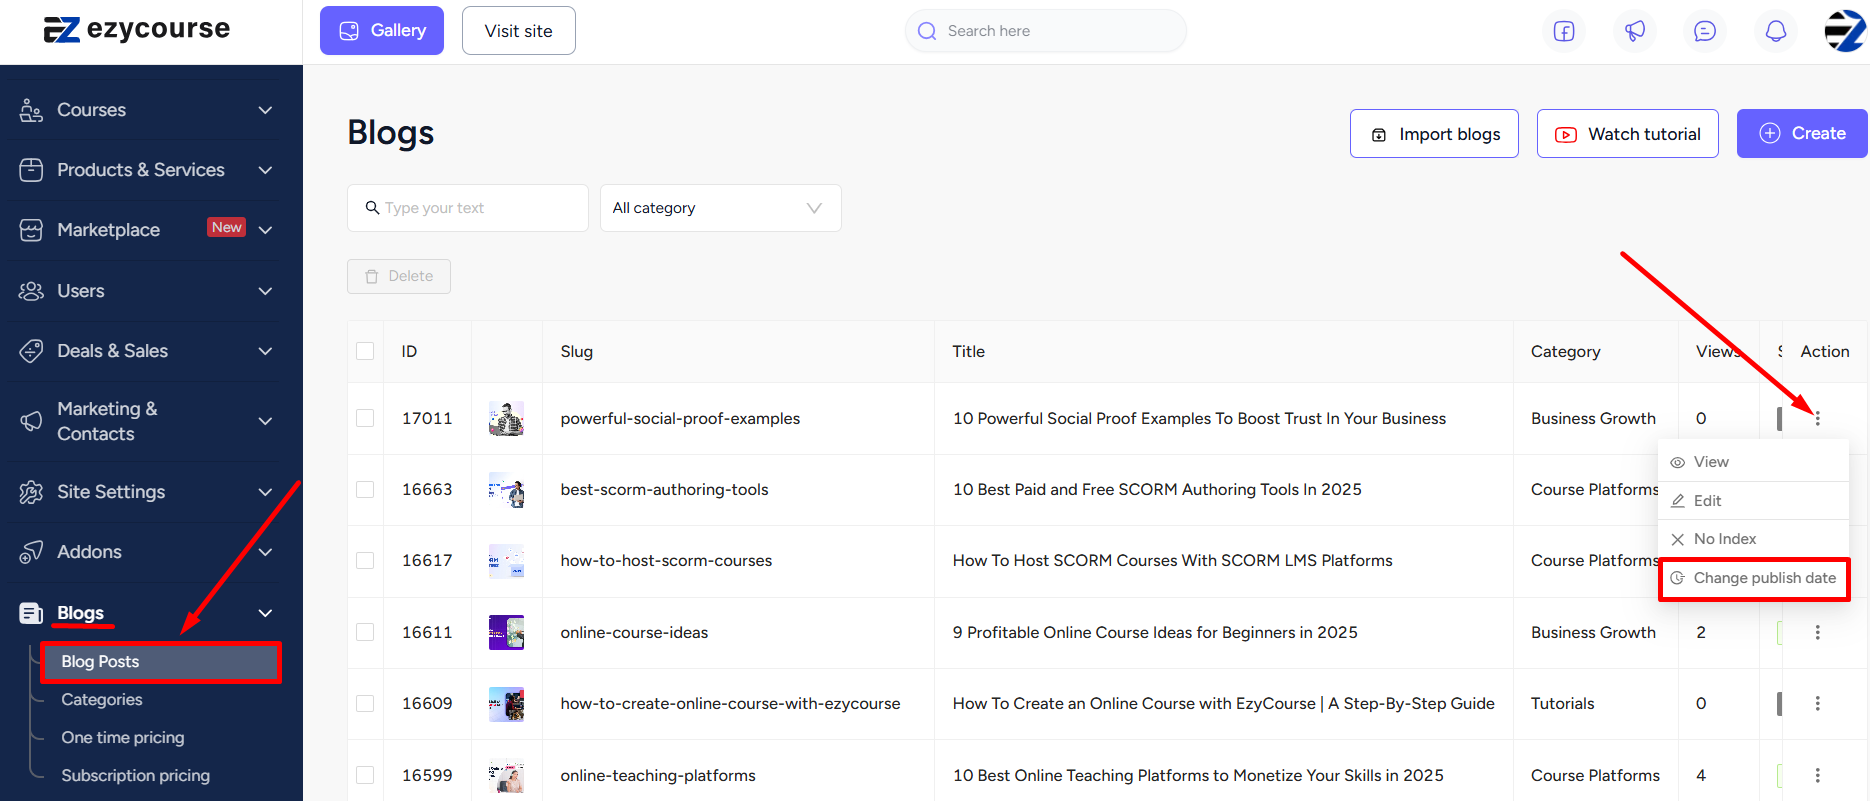
Task: Click the Blogs sidebar icon
Action: tap(31, 613)
